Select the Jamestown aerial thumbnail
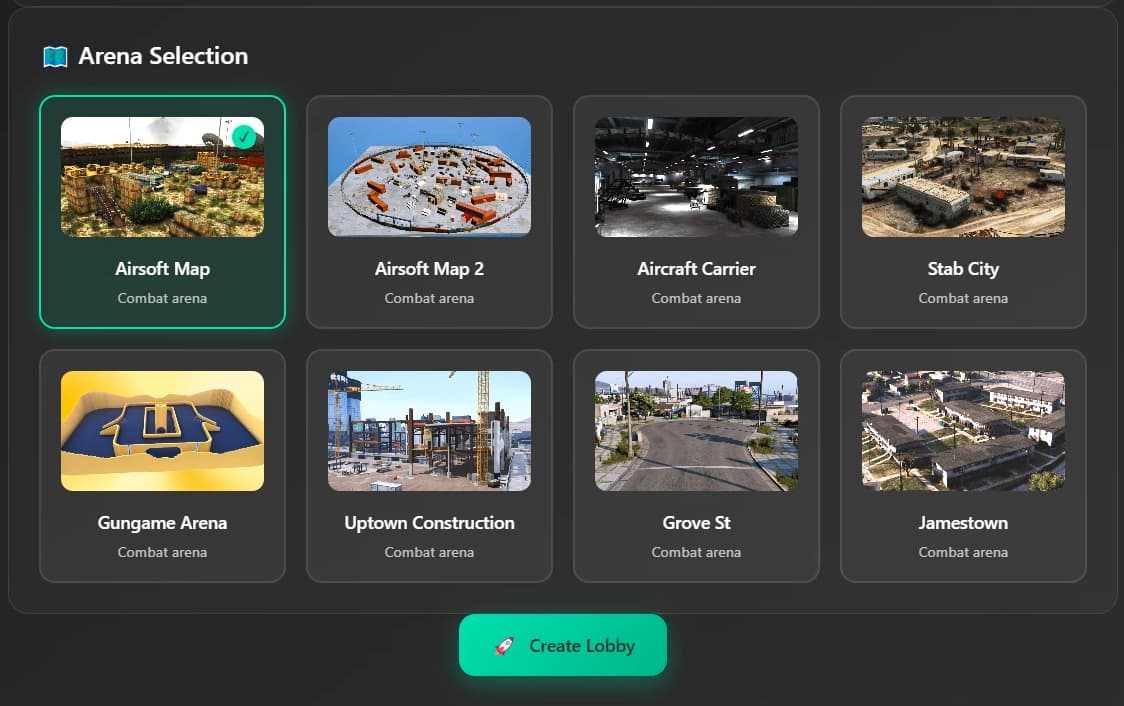The width and height of the screenshot is (1124, 706). pos(963,431)
